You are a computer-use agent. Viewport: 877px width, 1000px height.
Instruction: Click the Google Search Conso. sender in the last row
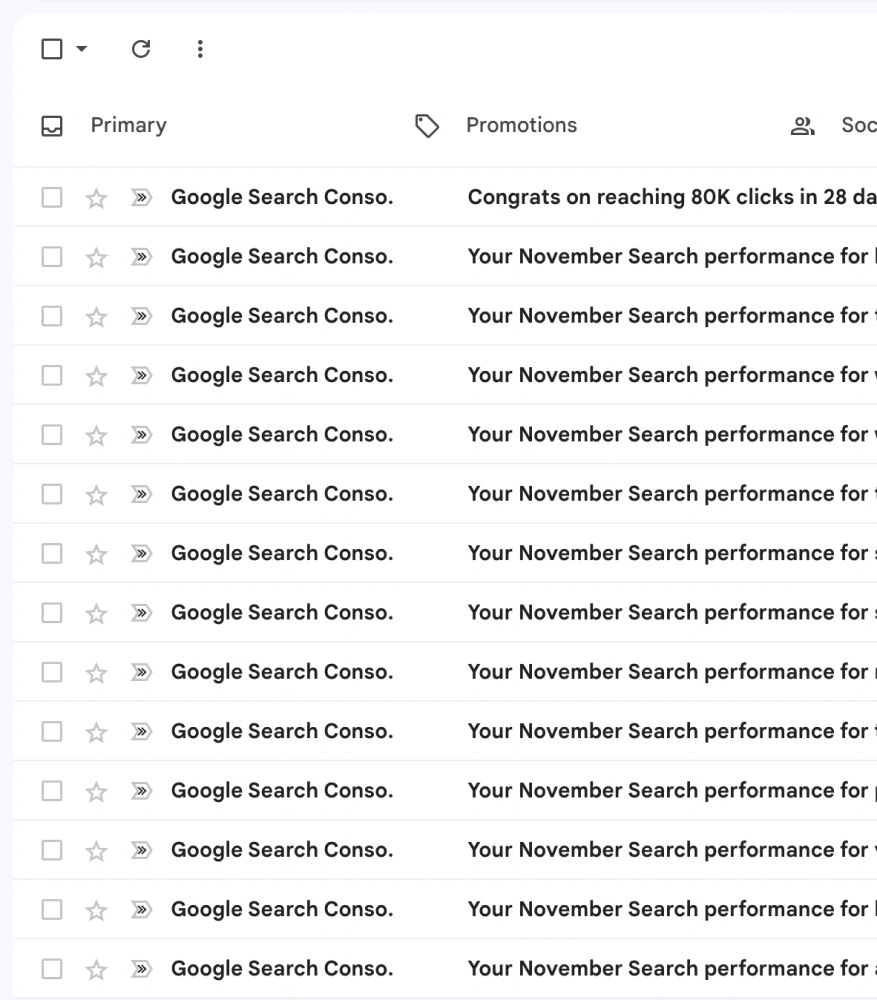pos(282,969)
